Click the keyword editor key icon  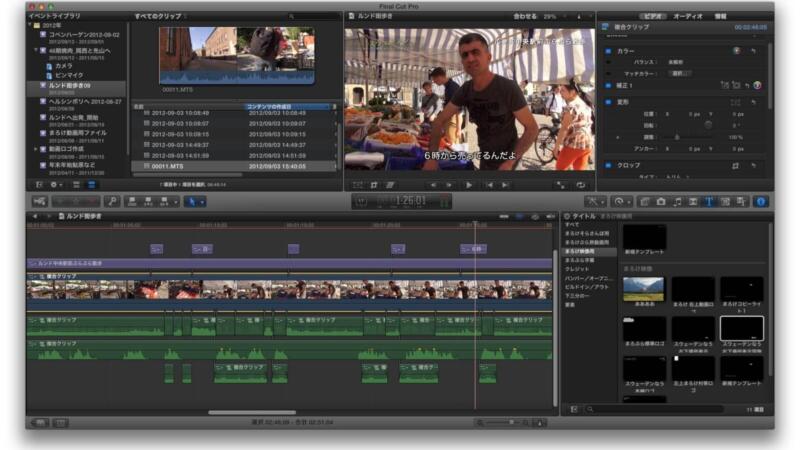(111, 201)
